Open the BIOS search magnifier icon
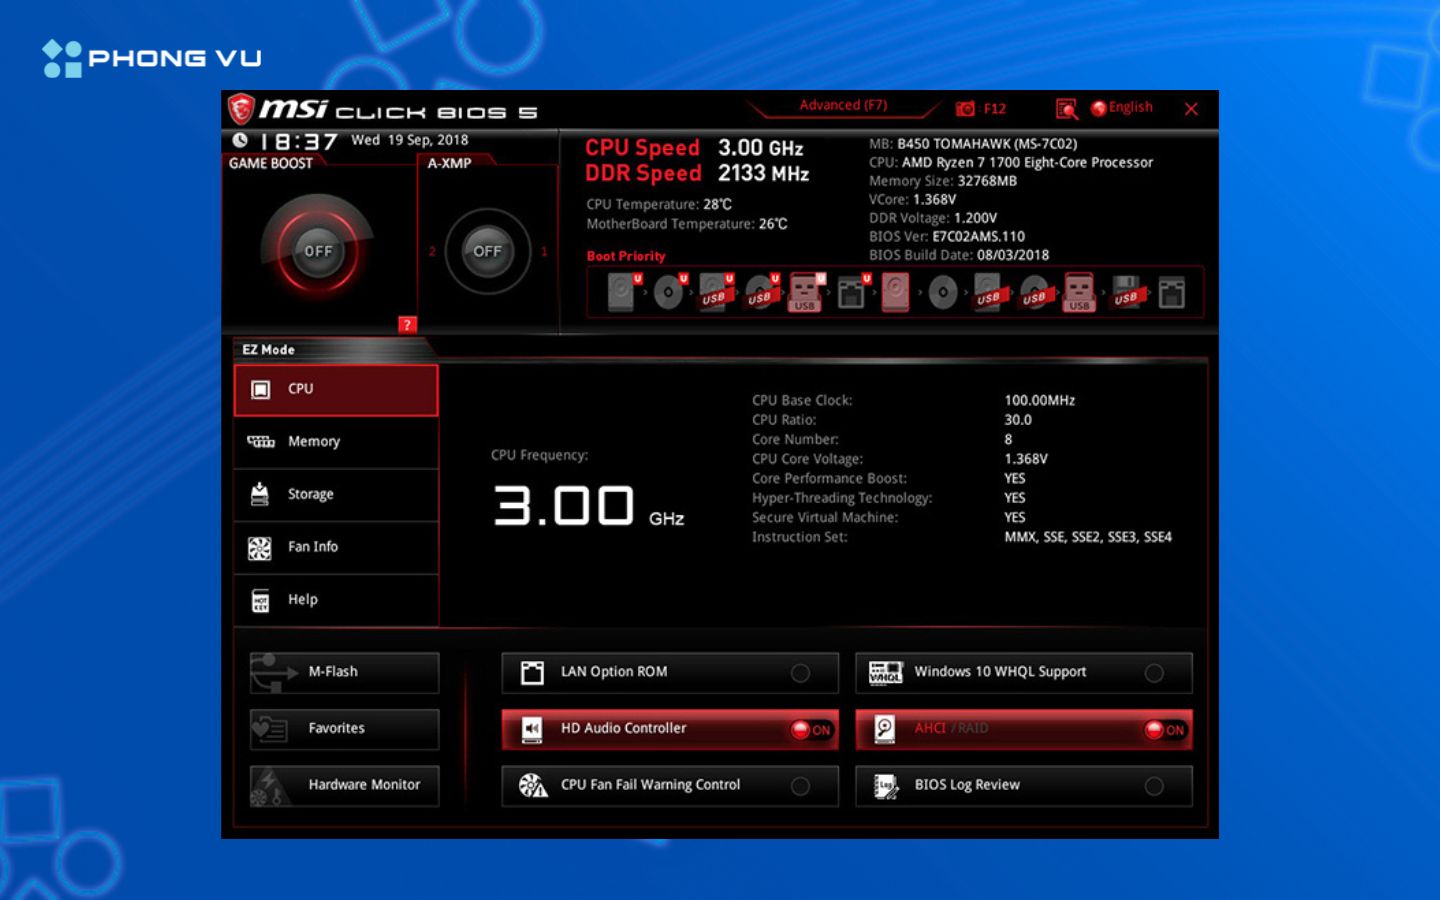Image resolution: width=1440 pixels, height=900 pixels. (x=1067, y=109)
